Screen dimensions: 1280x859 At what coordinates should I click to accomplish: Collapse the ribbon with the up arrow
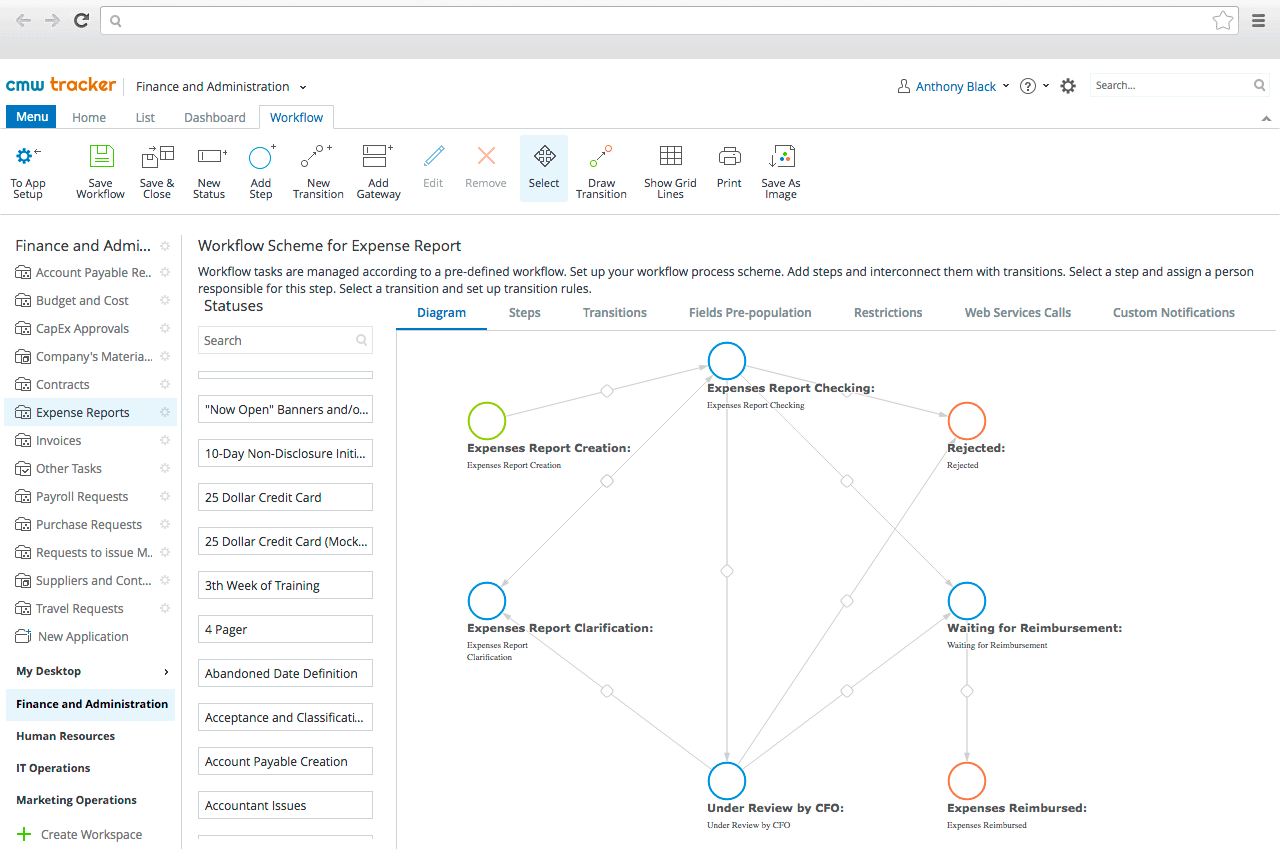1267,118
